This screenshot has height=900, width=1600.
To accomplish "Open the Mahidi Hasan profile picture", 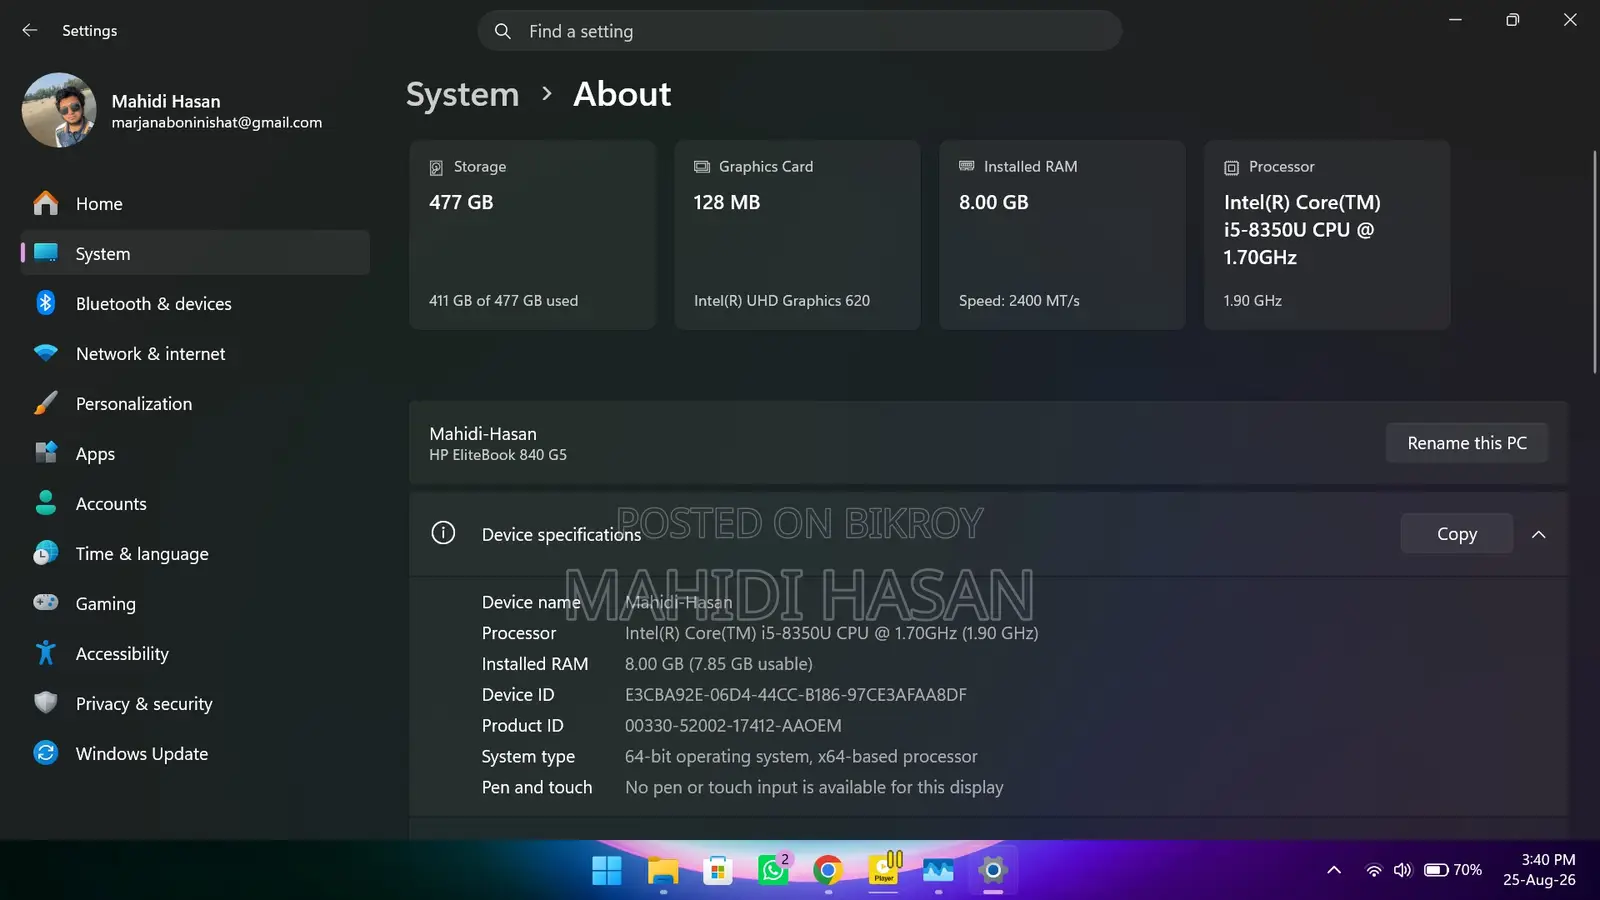I will 59,110.
